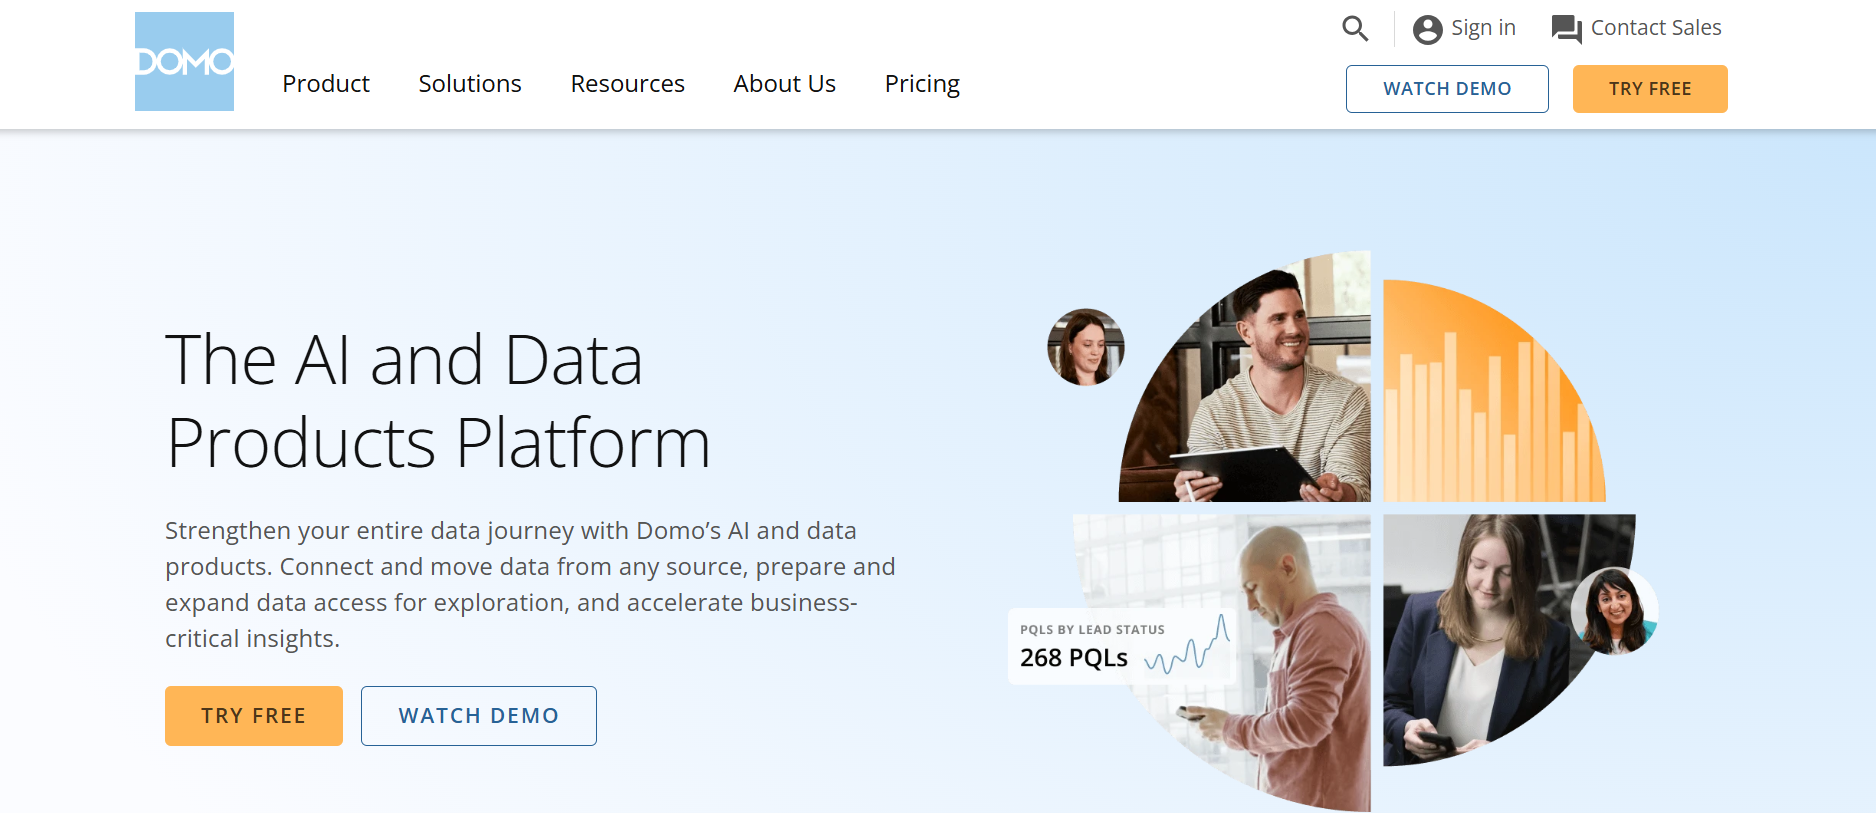Click the Sign in user avatar icon
The height and width of the screenshot is (813, 1876).
[x=1428, y=29]
